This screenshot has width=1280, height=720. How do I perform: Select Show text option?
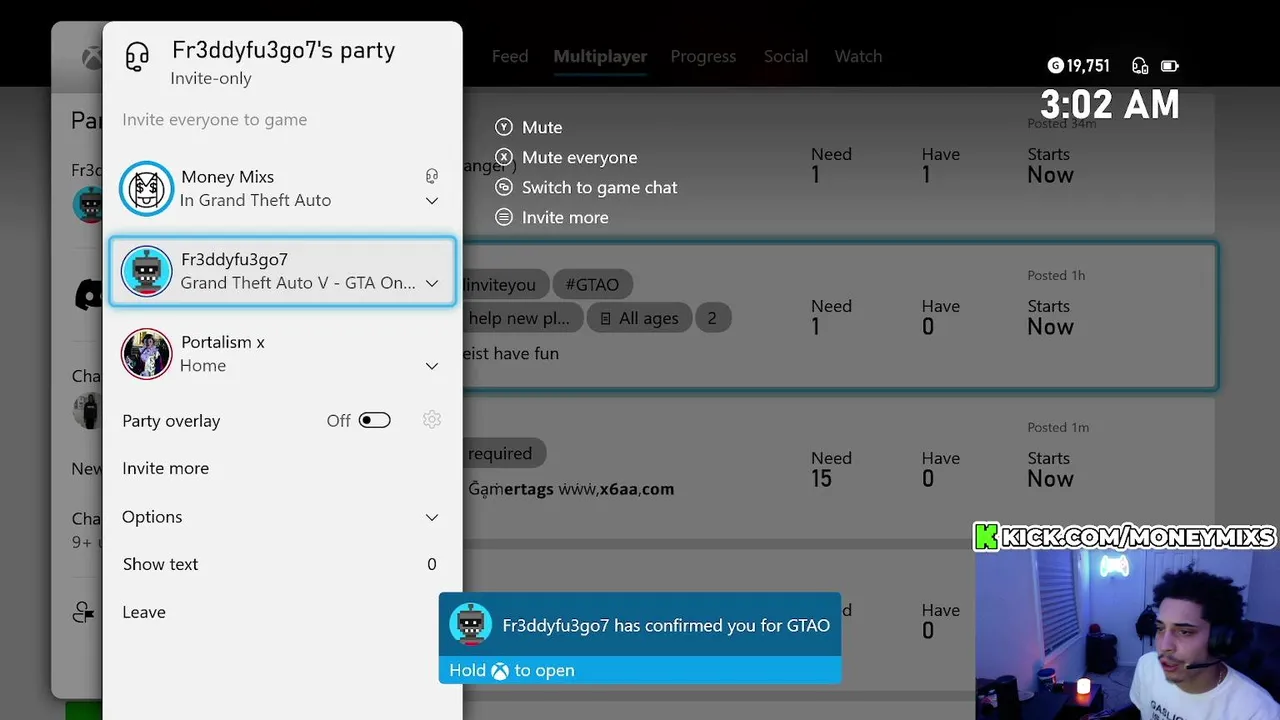(161, 564)
